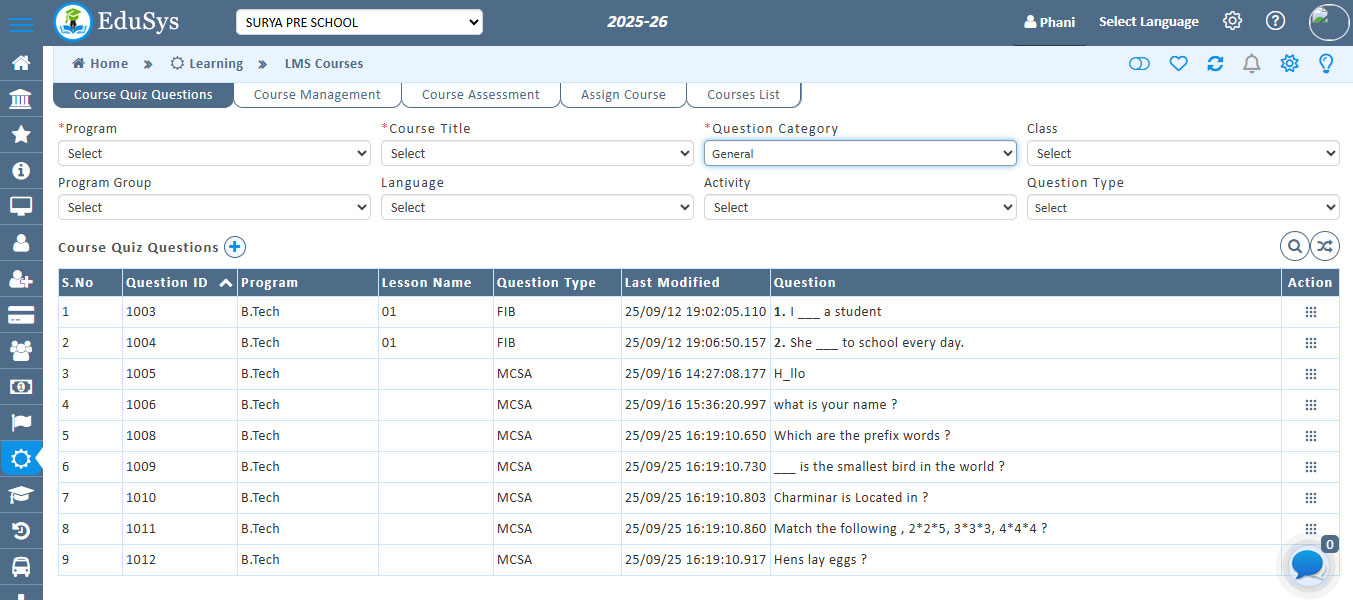This screenshot has height=600, width=1353.
Task: Click the heart favorites icon
Action: (x=1178, y=64)
